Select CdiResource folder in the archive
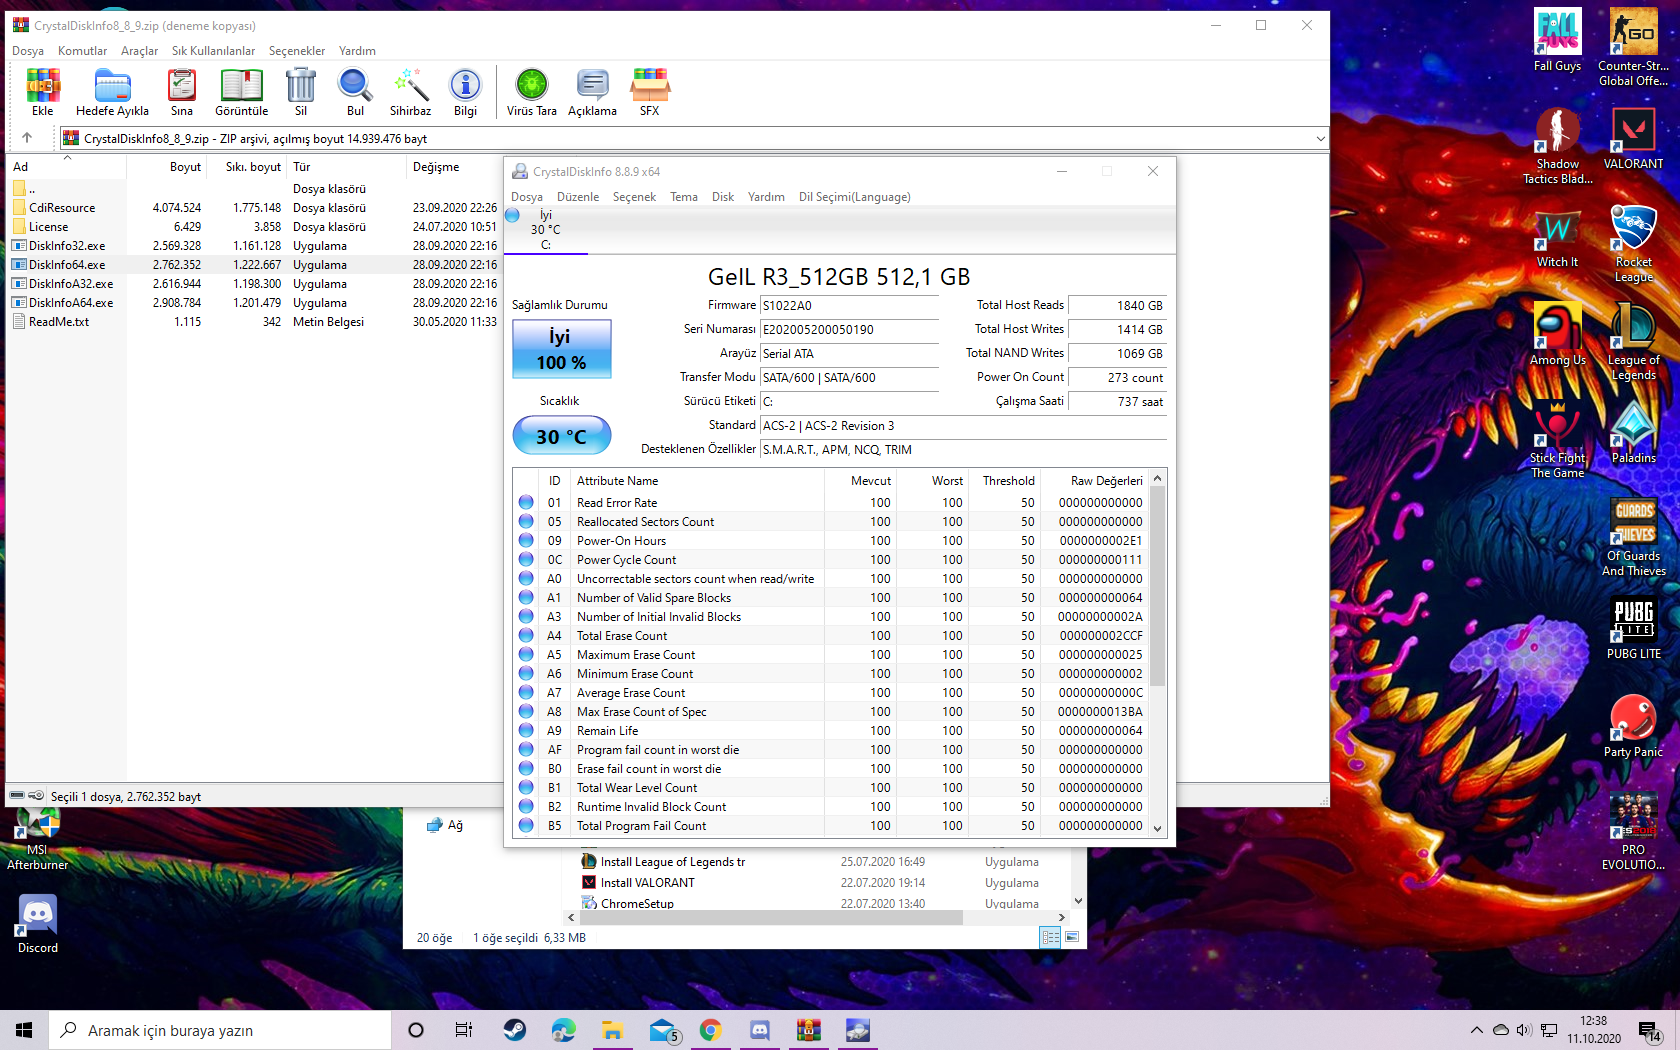Viewport: 1680px width, 1050px height. click(x=62, y=208)
